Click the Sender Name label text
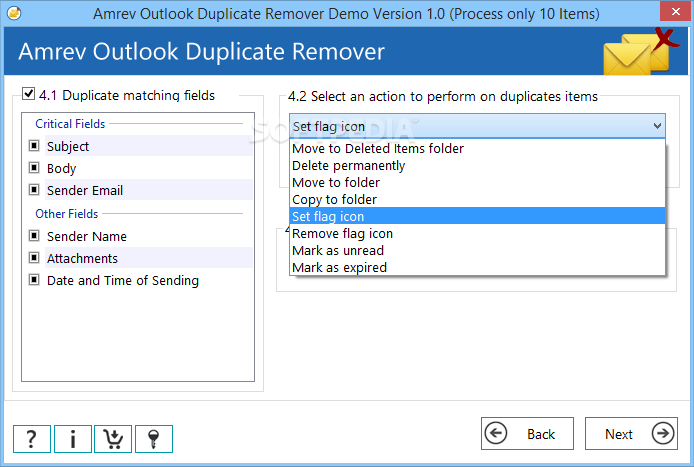The image size is (694, 467). point(87,236)
